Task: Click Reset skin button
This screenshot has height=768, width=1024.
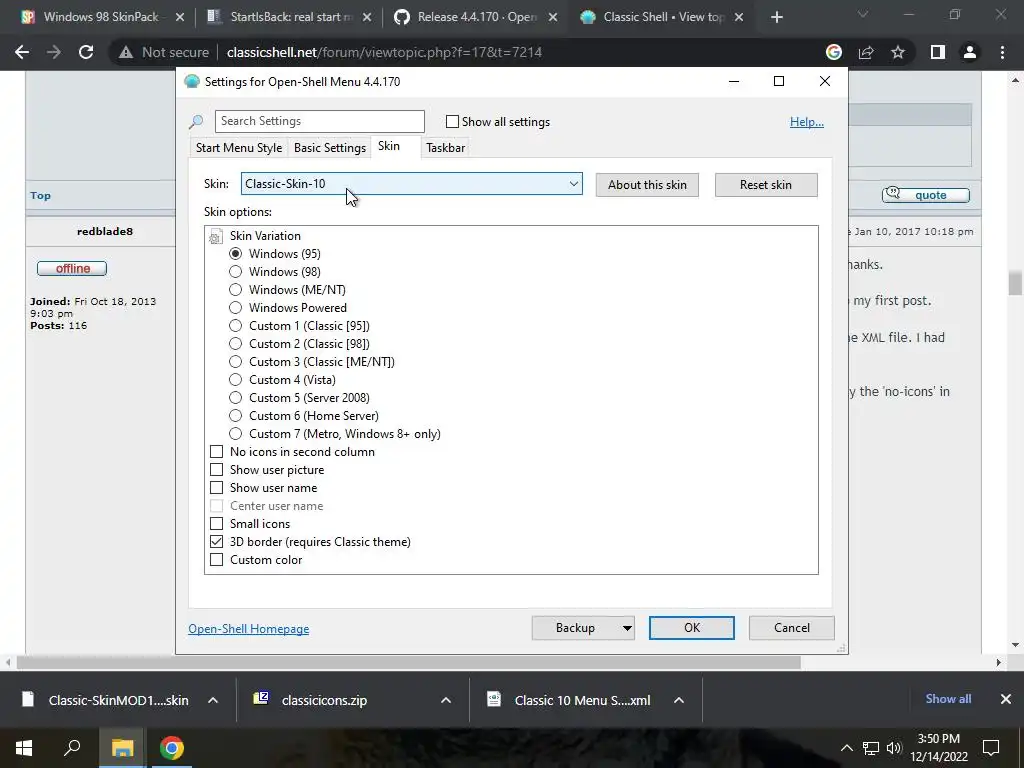Action: point(765,185)
